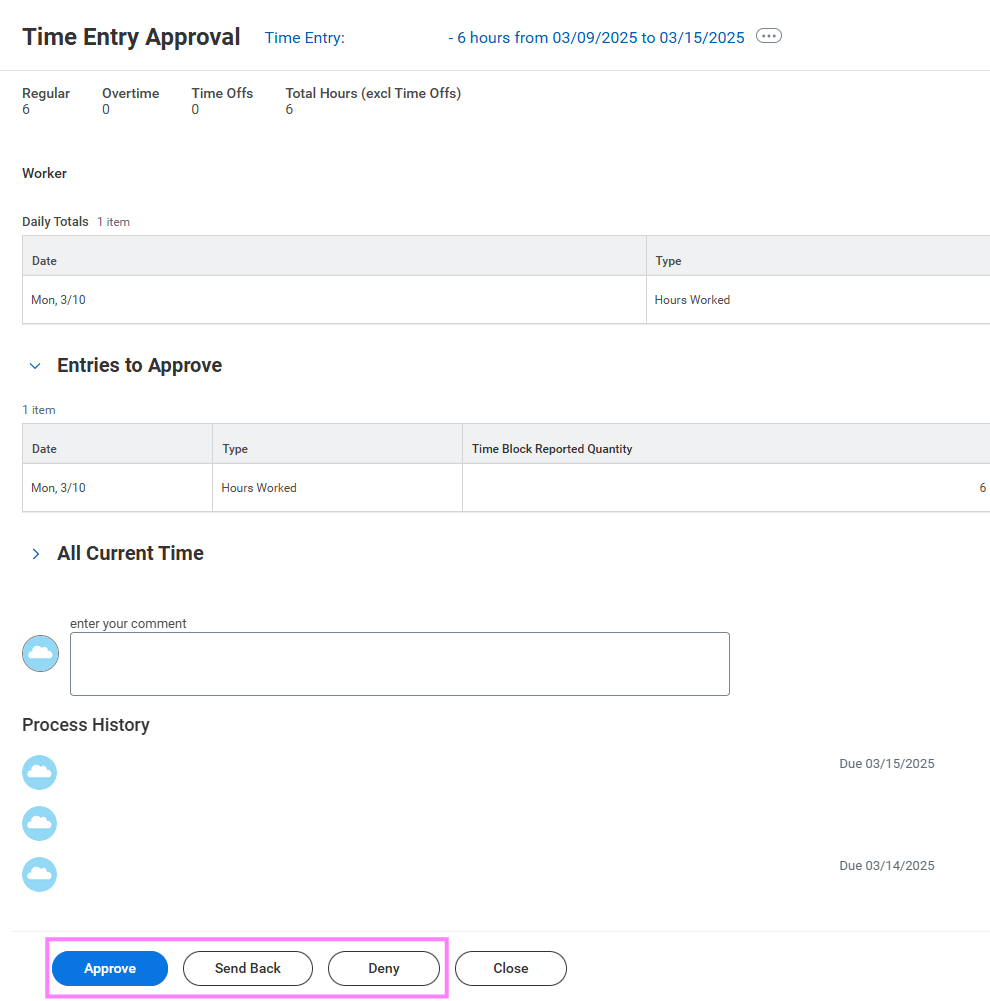The height and width of the screenshot is (1001, 990).
Task: Click the Type column header in Daily Totals
Action: coord(667,260)
